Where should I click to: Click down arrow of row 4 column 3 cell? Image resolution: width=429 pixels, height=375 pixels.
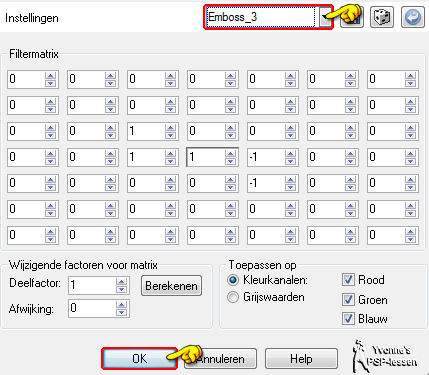pyautogui.click(x=170, y=161)
